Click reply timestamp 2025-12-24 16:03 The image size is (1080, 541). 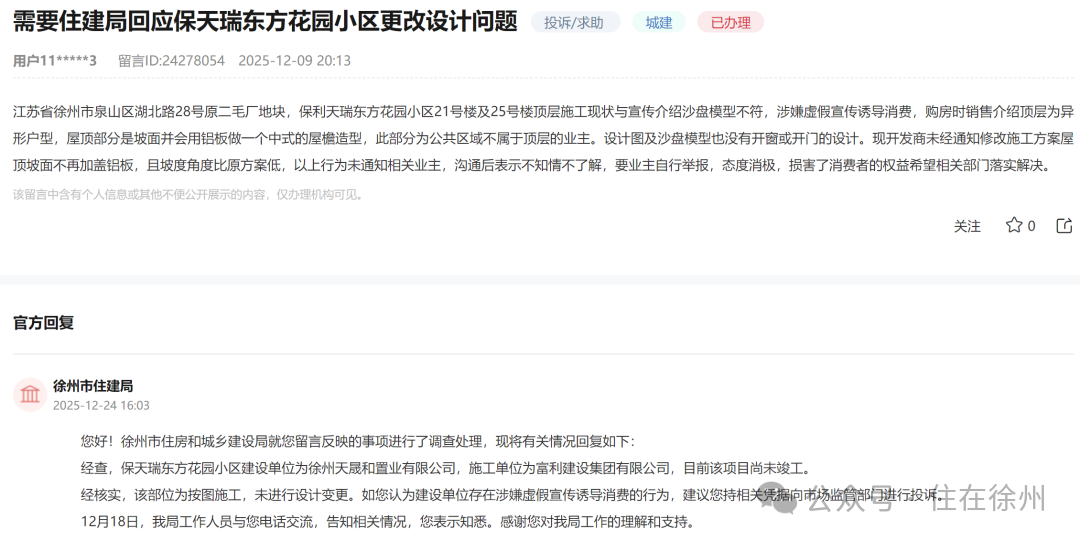coord(101,405)
